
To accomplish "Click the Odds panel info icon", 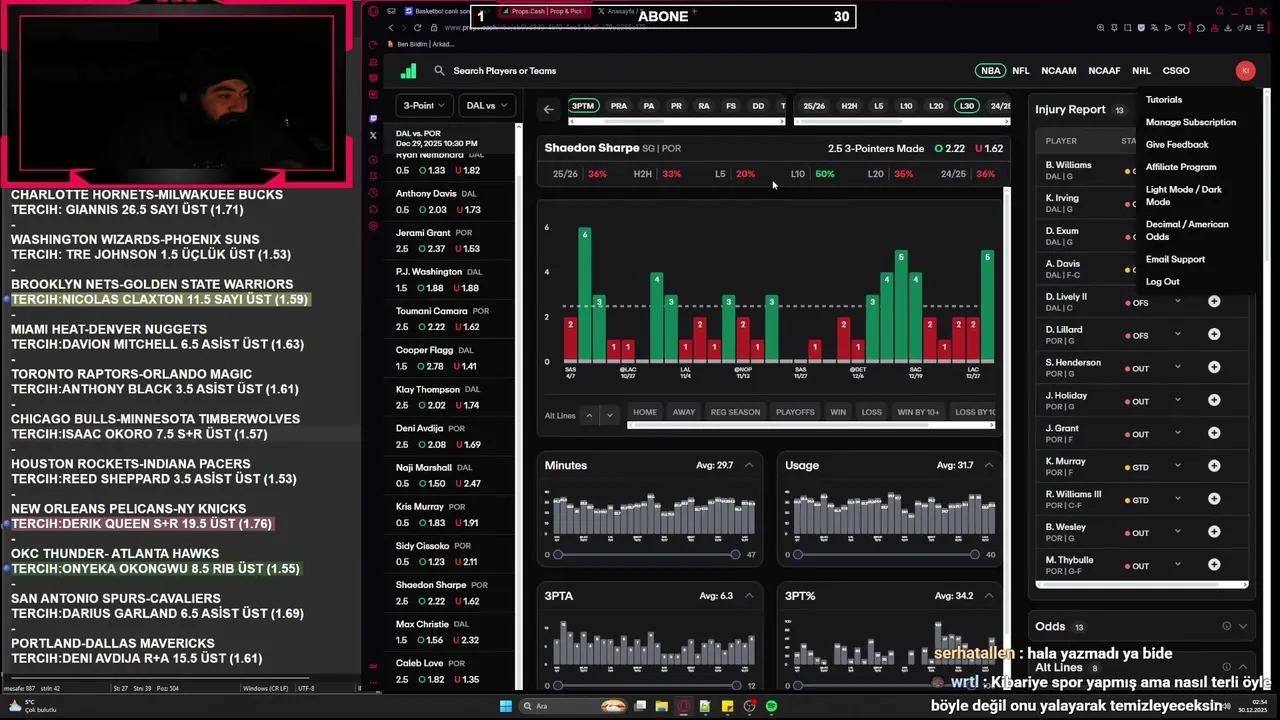I will point(1226,626).
